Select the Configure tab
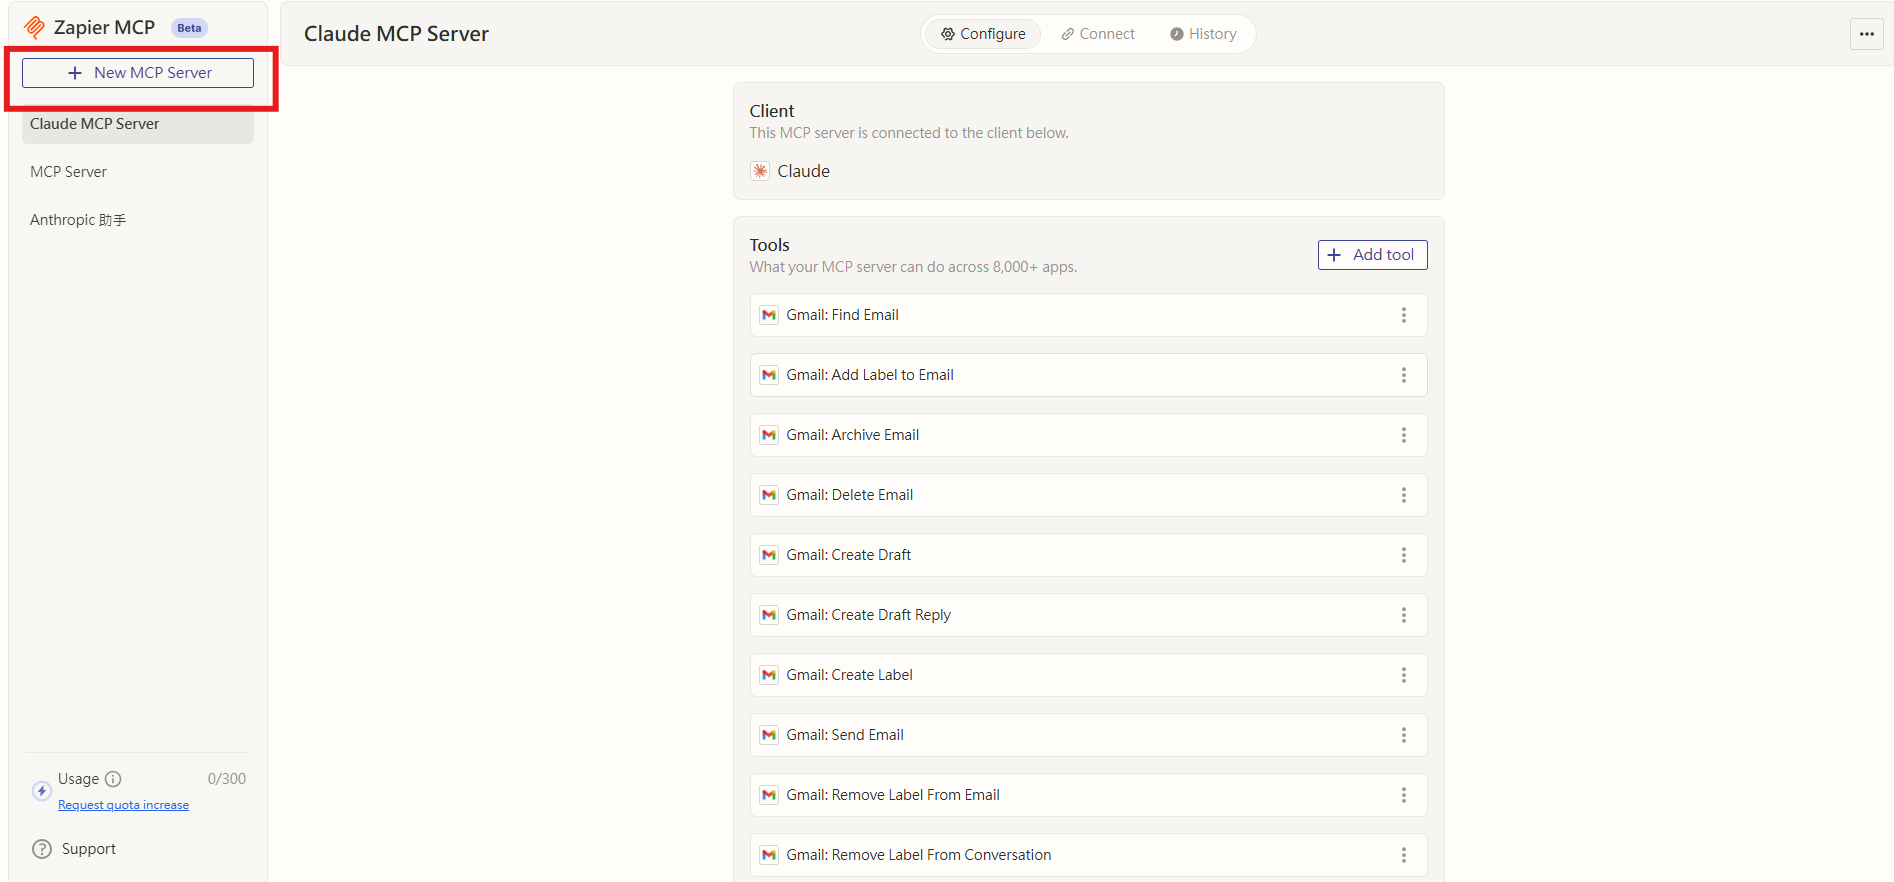This screenshot has width=1894, height=882. 982,34
